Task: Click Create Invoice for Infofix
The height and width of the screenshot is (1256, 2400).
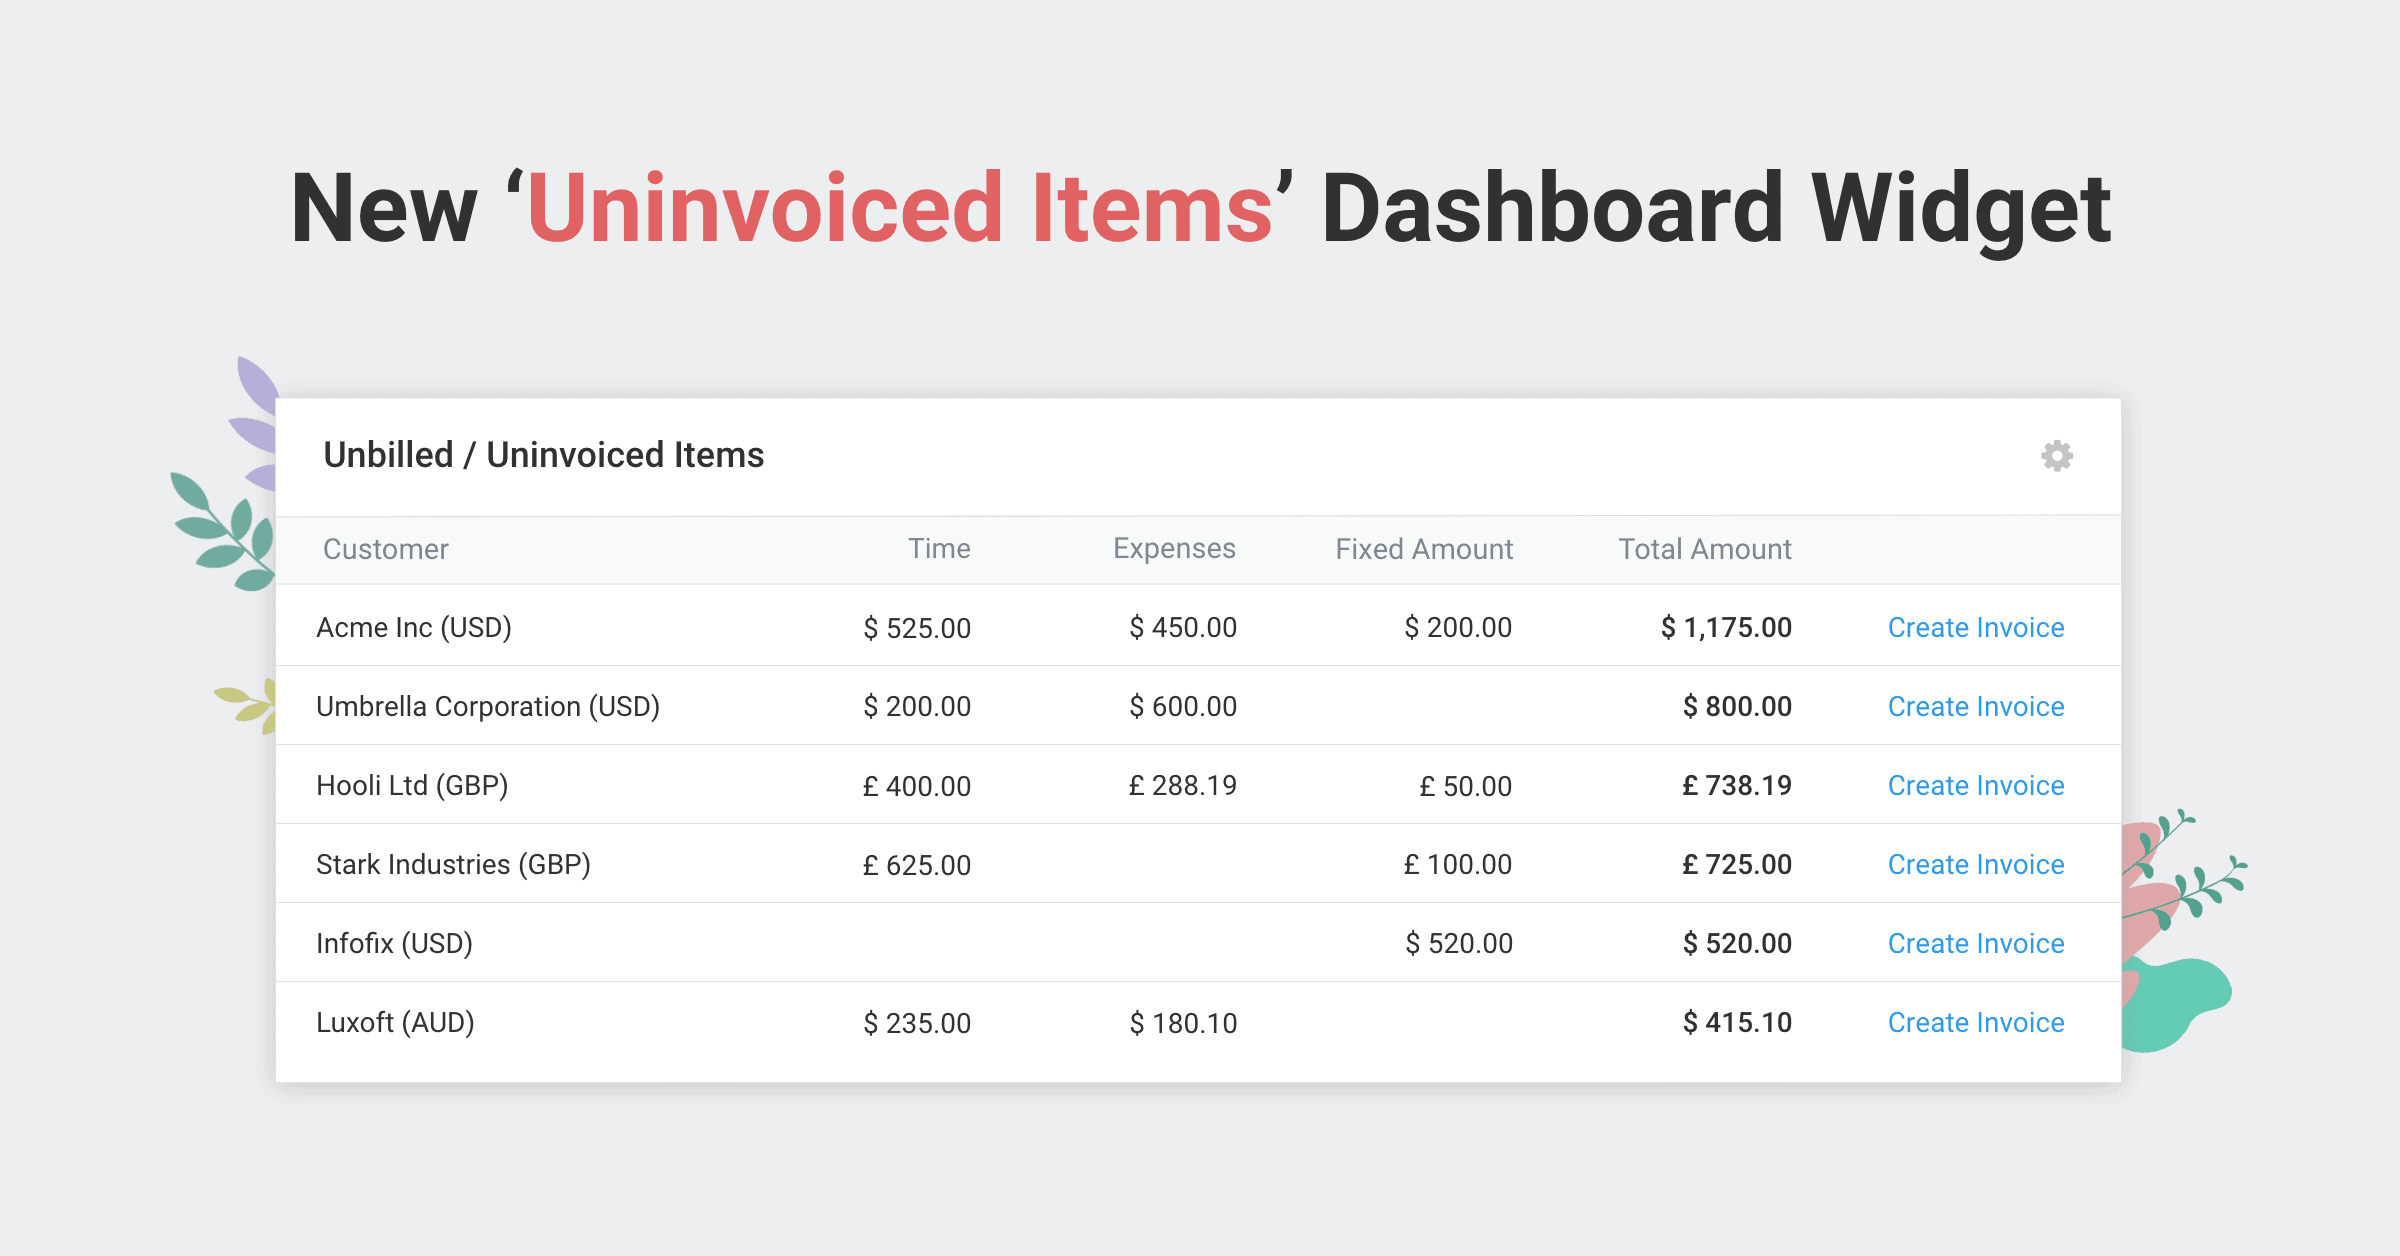Action: (x=1975, y=943)
